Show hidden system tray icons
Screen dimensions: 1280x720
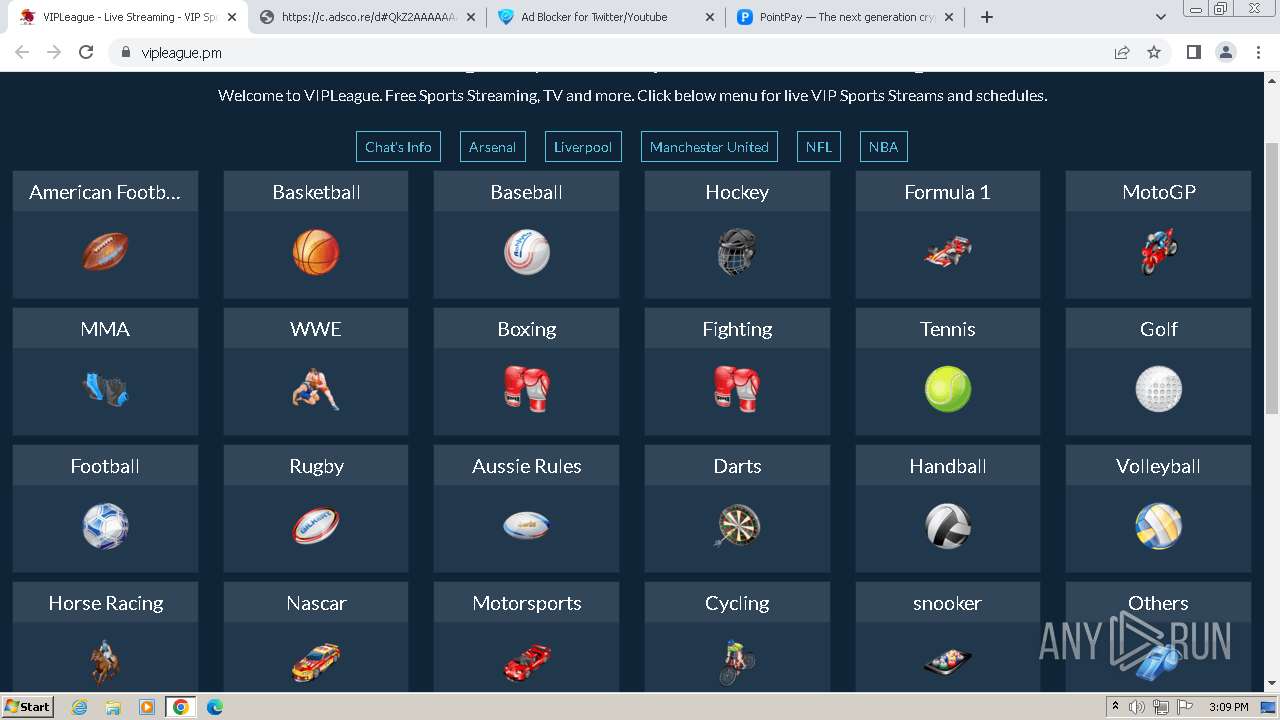pos(1115,707)
